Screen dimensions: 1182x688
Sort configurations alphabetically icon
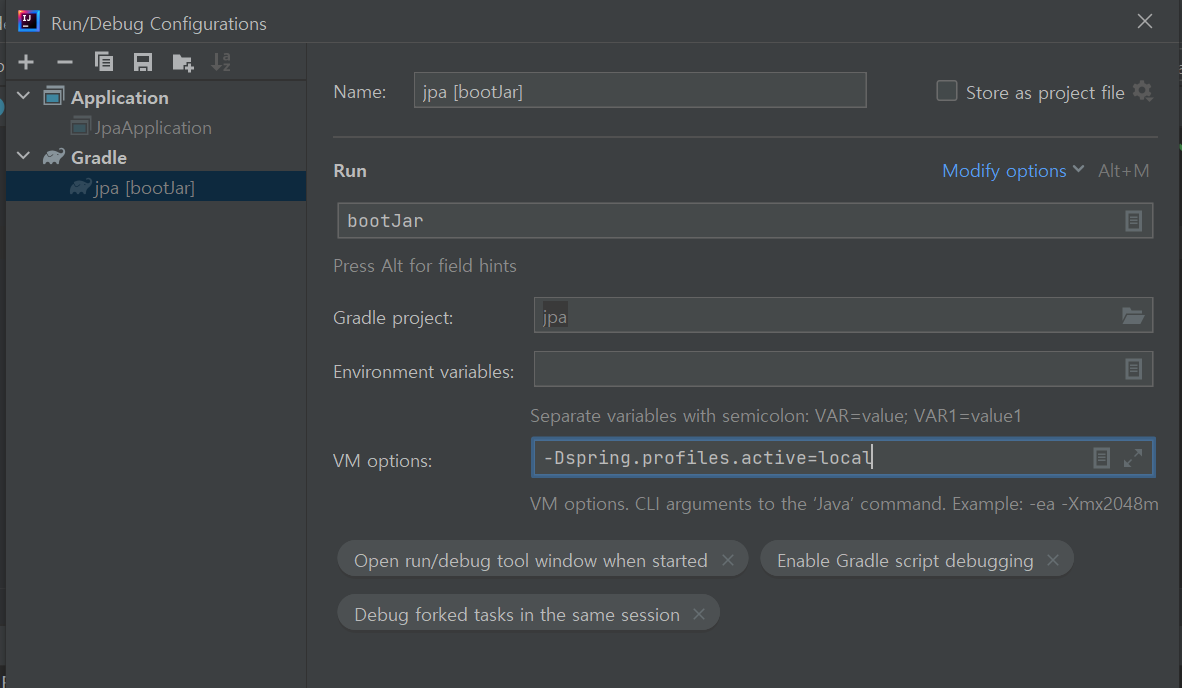pyautogui.click(x=221, y=62)
